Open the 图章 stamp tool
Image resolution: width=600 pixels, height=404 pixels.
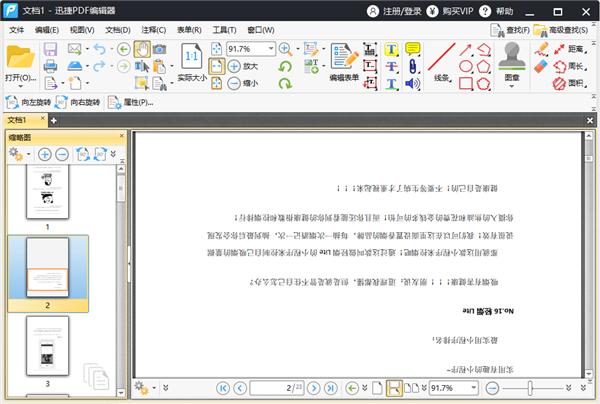click(x=512, y=61)
